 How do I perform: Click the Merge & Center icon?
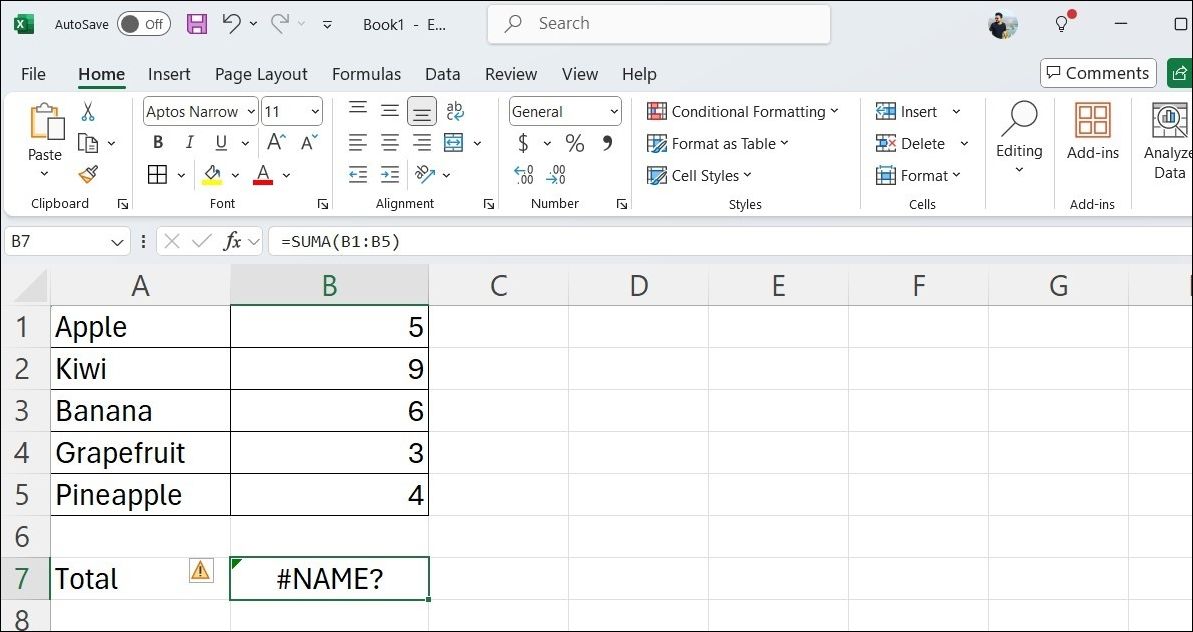453,143
